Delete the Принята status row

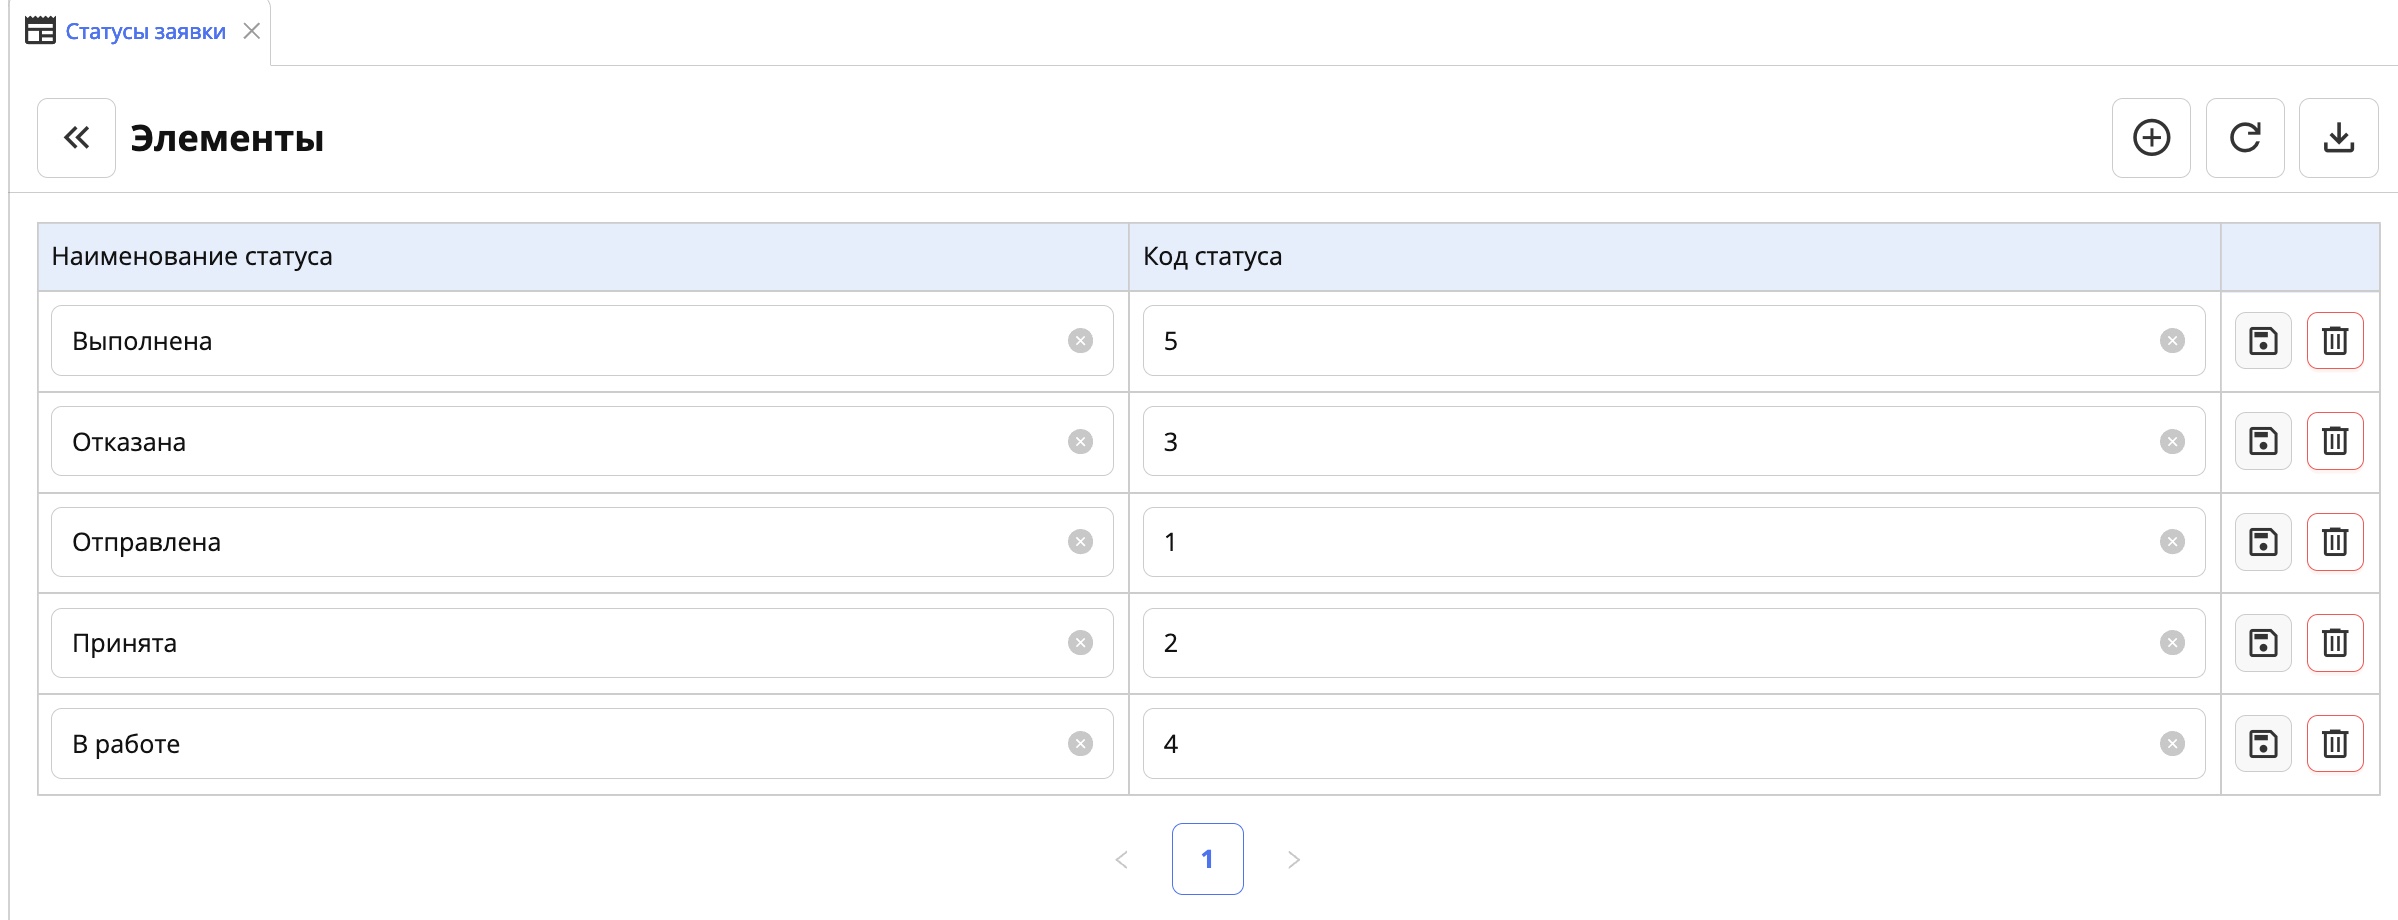(2335, 642)
